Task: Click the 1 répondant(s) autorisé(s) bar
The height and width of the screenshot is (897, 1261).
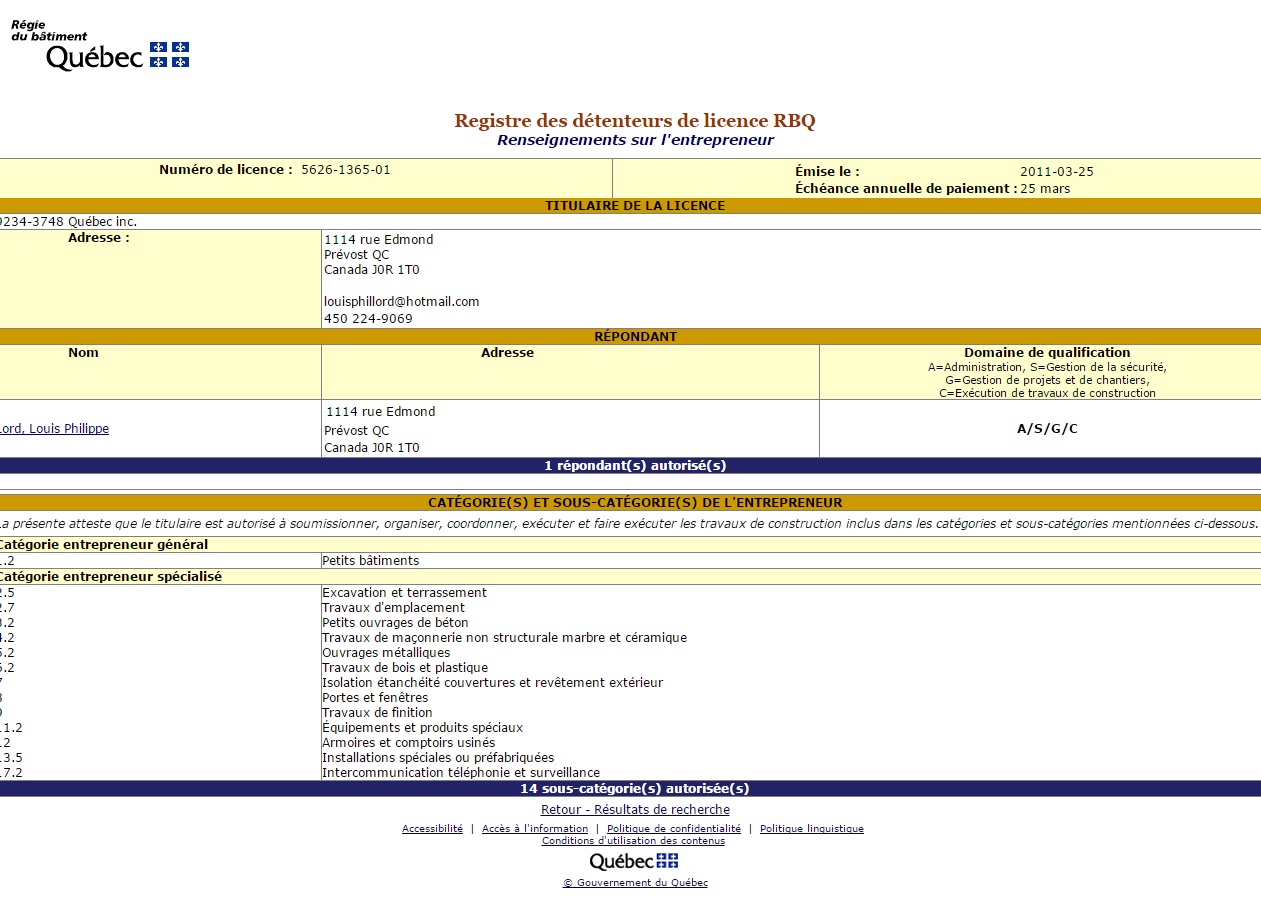Action: [630, 466]
